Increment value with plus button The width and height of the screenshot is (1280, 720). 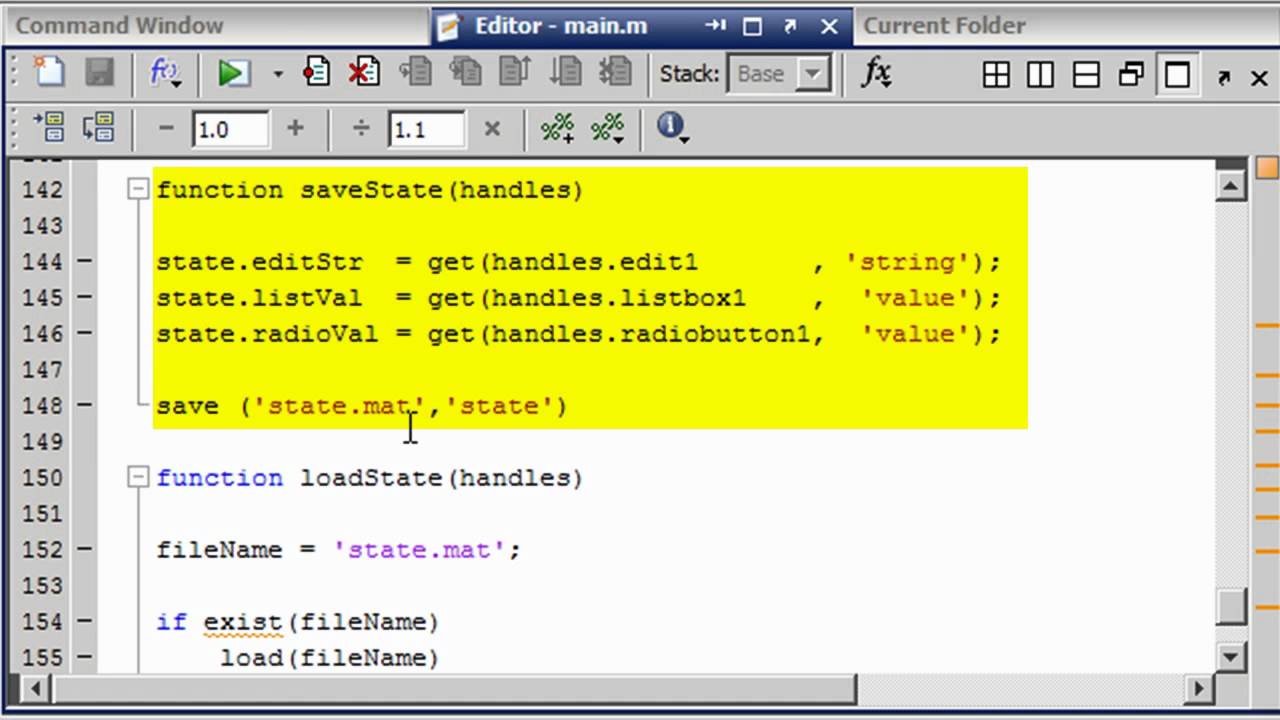pyautogui.click(x=294, y=128)
